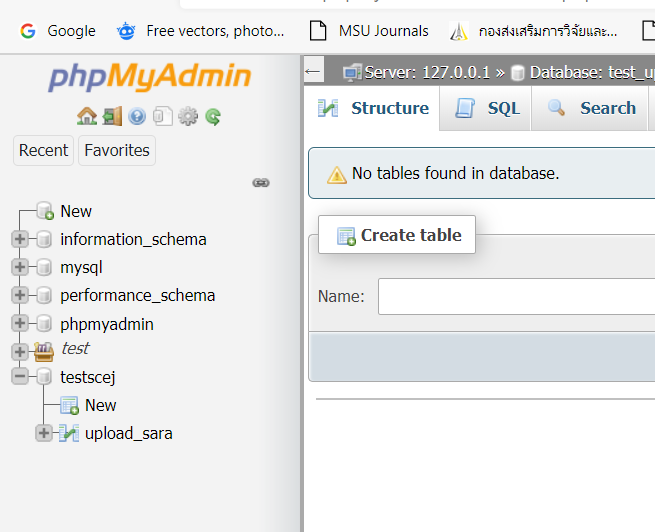Open the MySQL documentation pages icon

click(x=163, y=116)
